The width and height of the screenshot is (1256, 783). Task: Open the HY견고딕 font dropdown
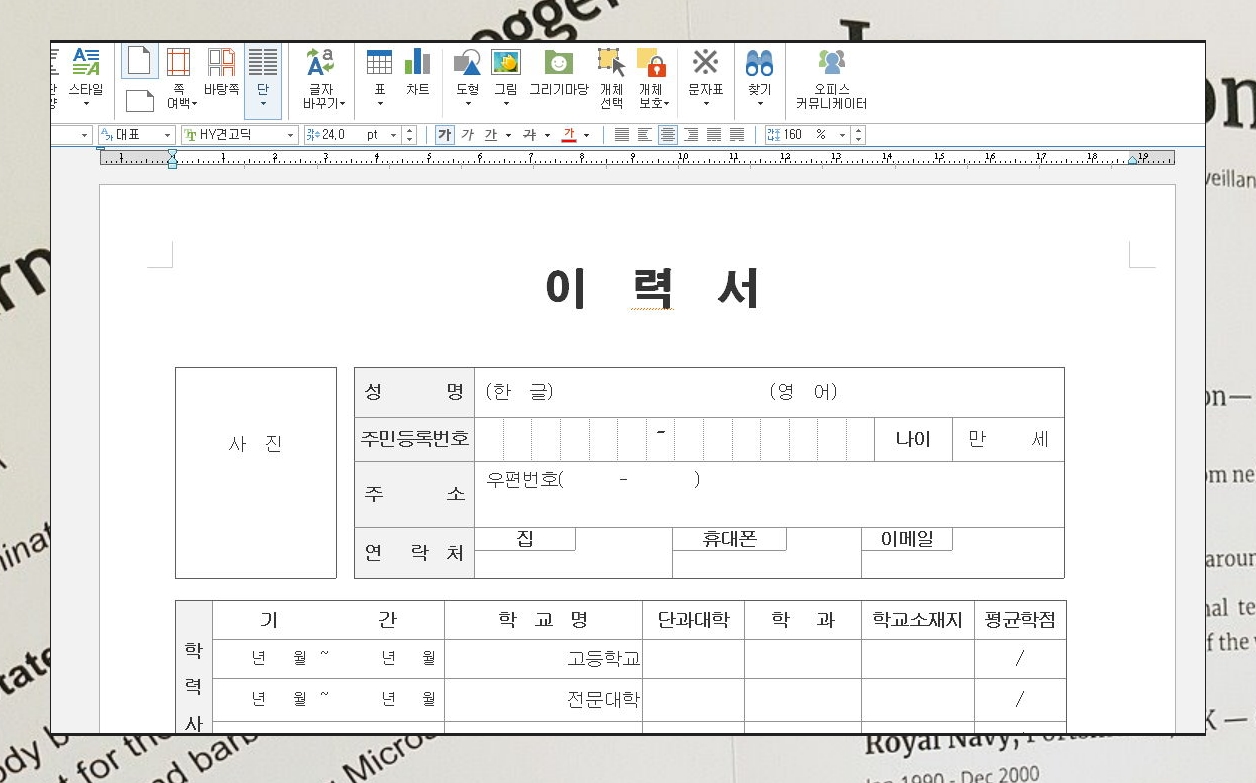(291, 135)
